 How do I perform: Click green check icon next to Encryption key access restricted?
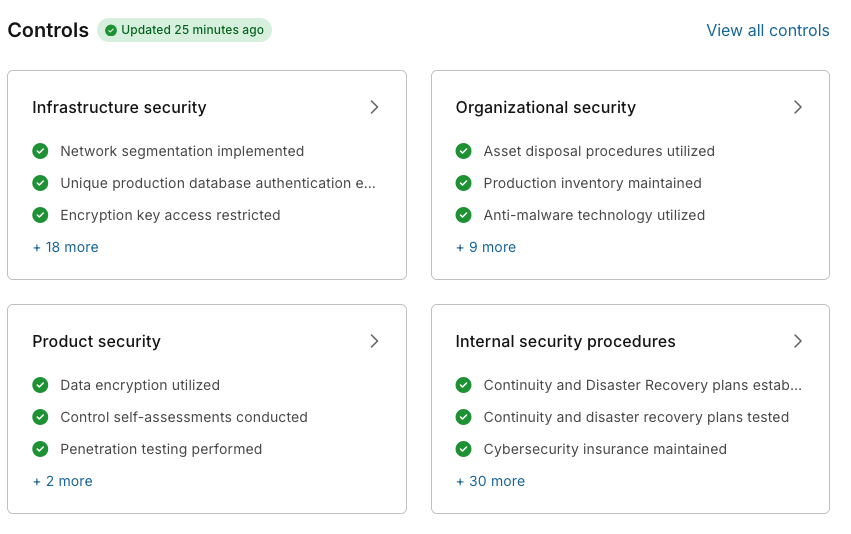click(x=40, y=215)
